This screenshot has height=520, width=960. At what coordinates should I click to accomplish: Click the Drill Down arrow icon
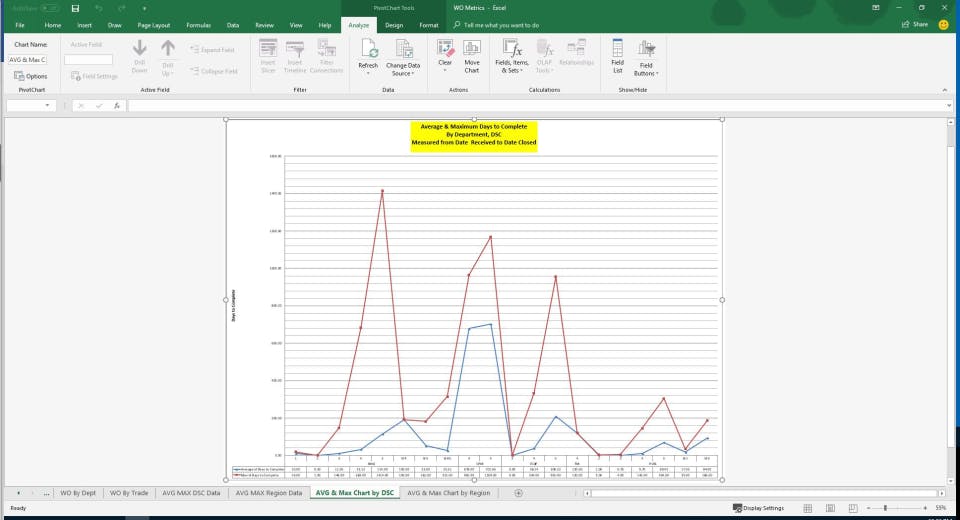click(140, 49)
